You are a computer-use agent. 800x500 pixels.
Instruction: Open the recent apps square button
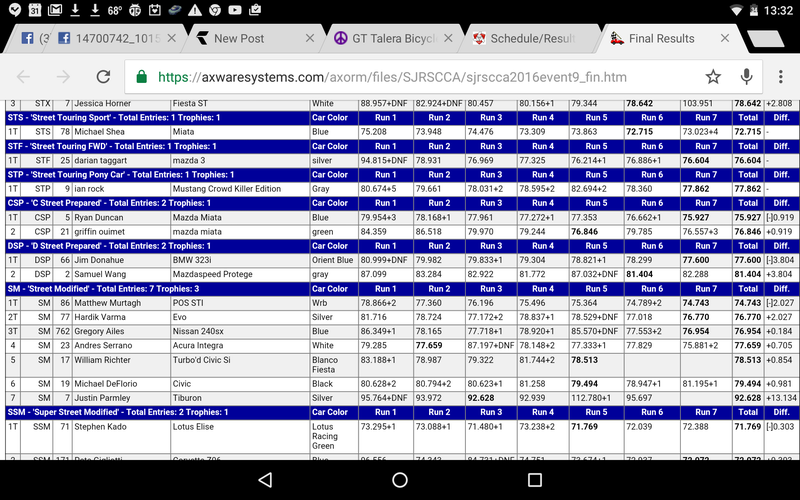tap(535, 480)
